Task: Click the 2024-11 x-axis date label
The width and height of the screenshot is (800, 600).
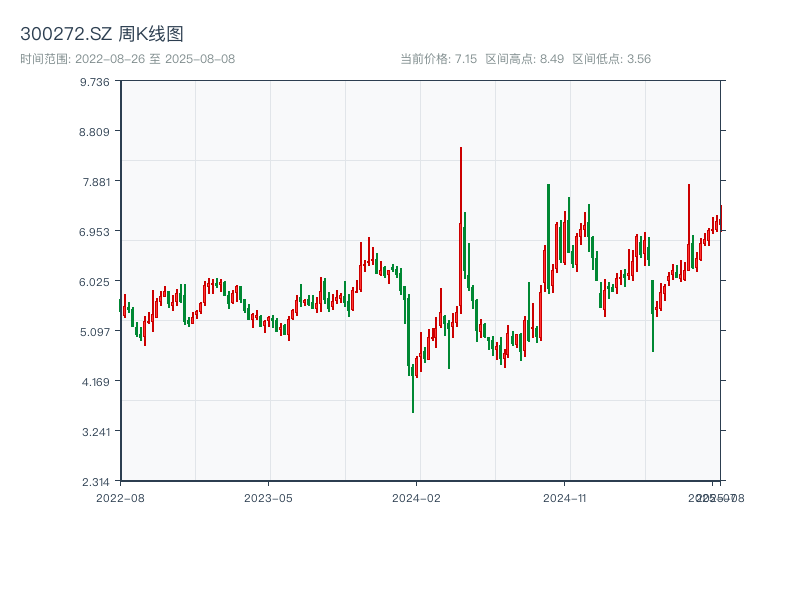Action: 564,497
